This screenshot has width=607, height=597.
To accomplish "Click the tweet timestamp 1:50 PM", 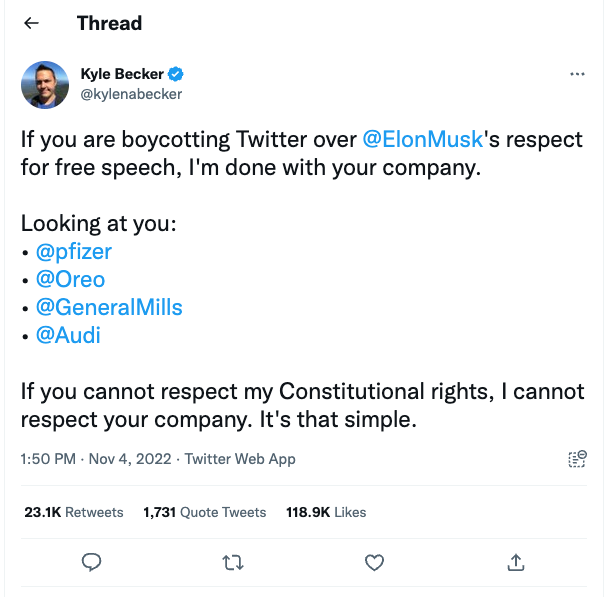I will coord(48,459).
